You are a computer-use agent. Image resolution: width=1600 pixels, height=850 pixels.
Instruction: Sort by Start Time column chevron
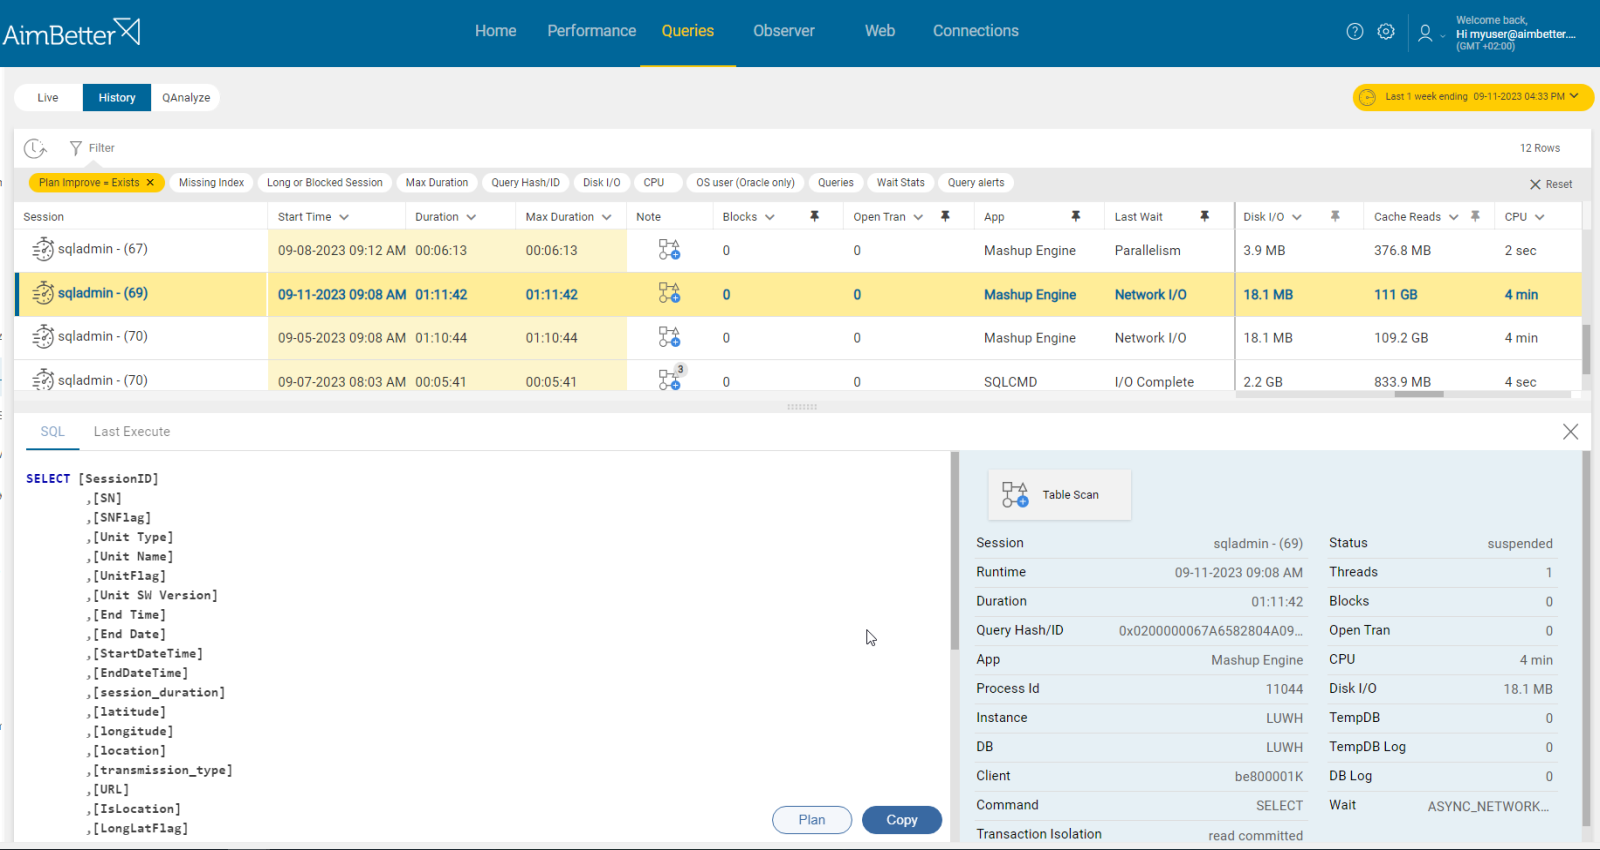click(344, 217)
